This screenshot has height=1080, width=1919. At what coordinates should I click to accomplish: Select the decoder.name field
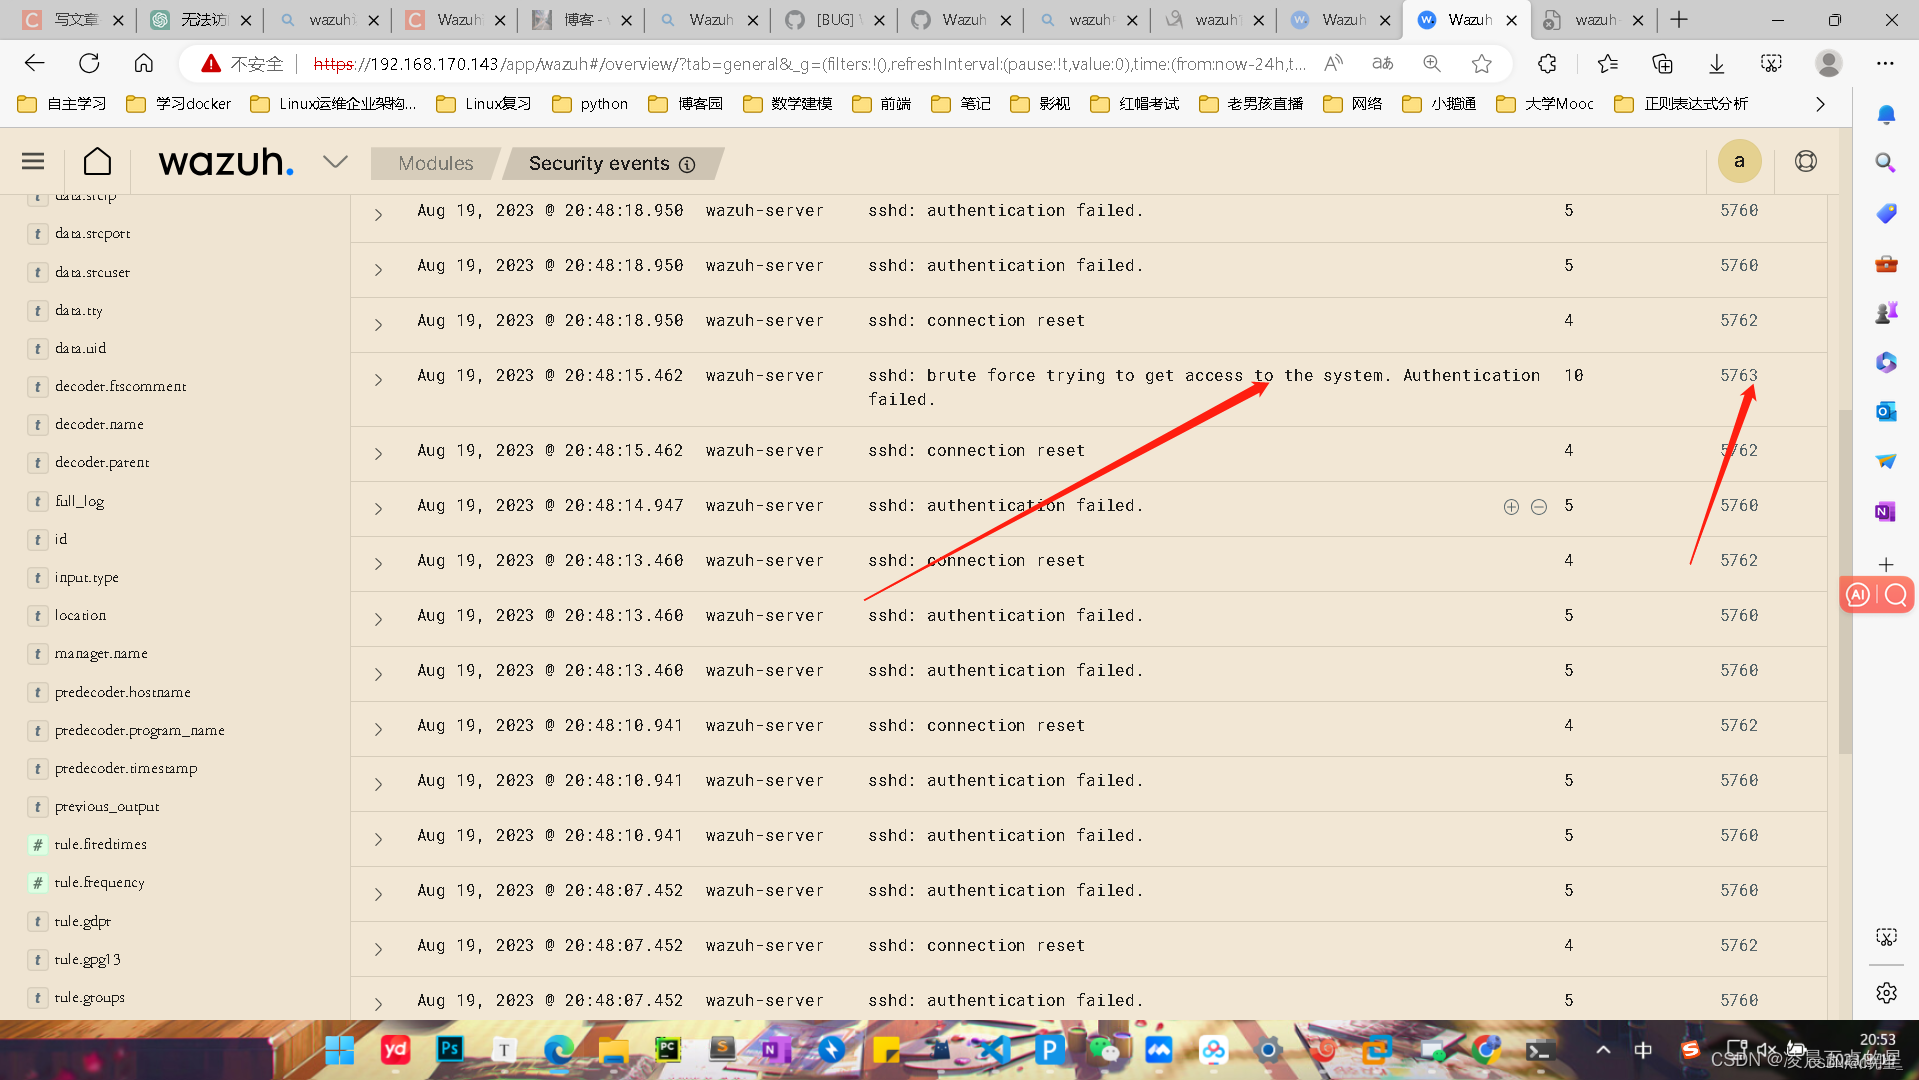point(99,424)
